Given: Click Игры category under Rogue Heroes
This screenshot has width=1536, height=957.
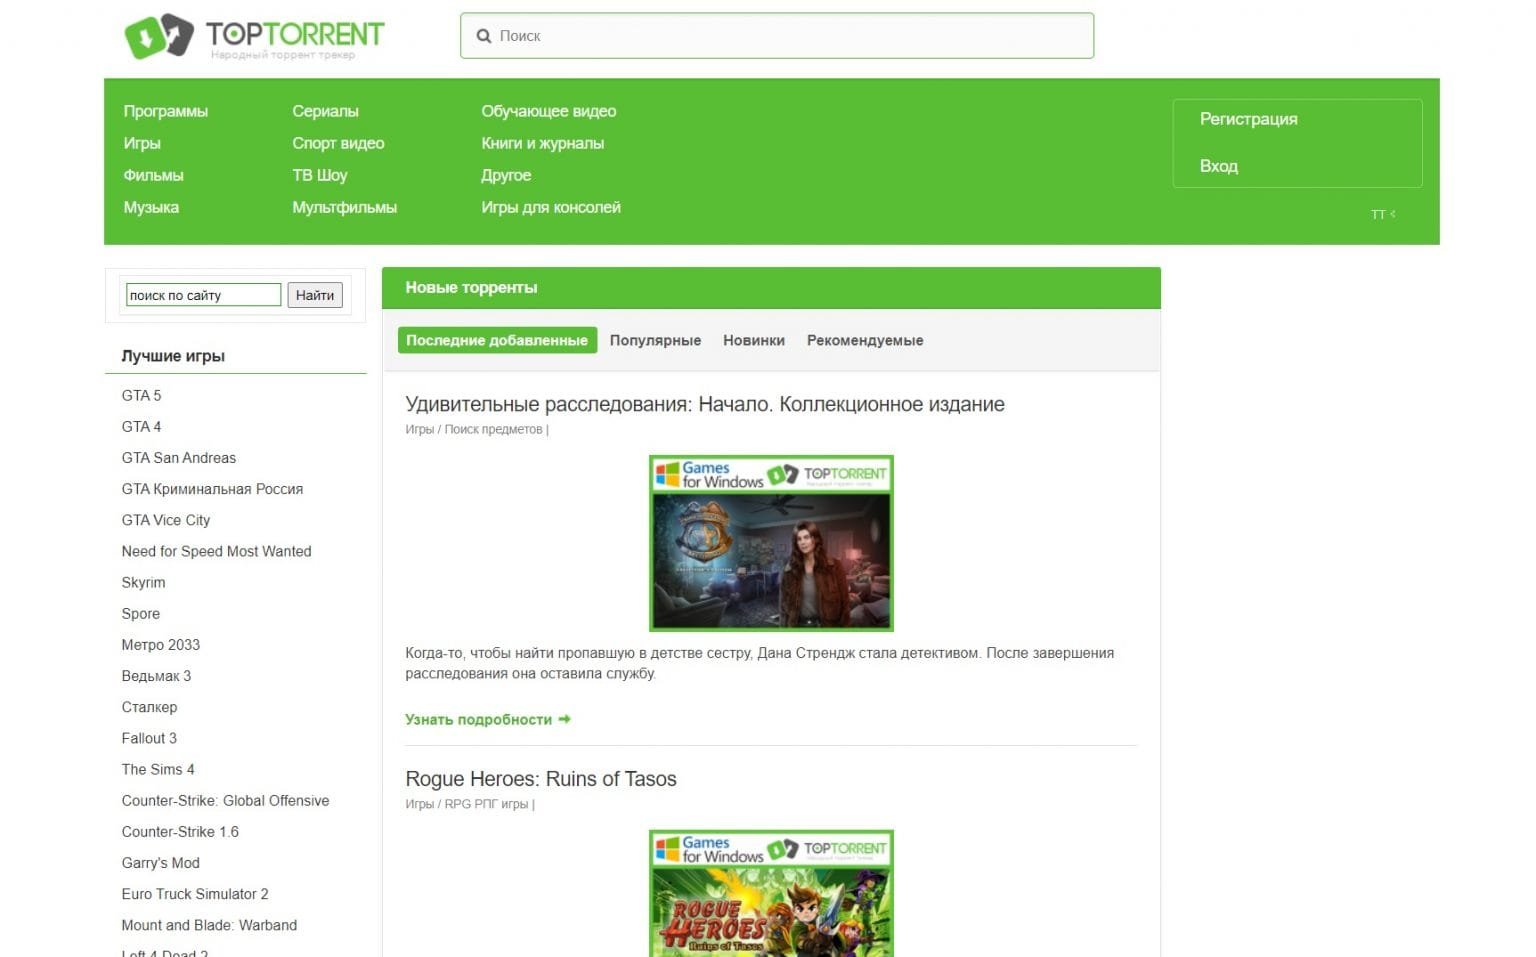Looking at the screenshot, I should point(419,804).
